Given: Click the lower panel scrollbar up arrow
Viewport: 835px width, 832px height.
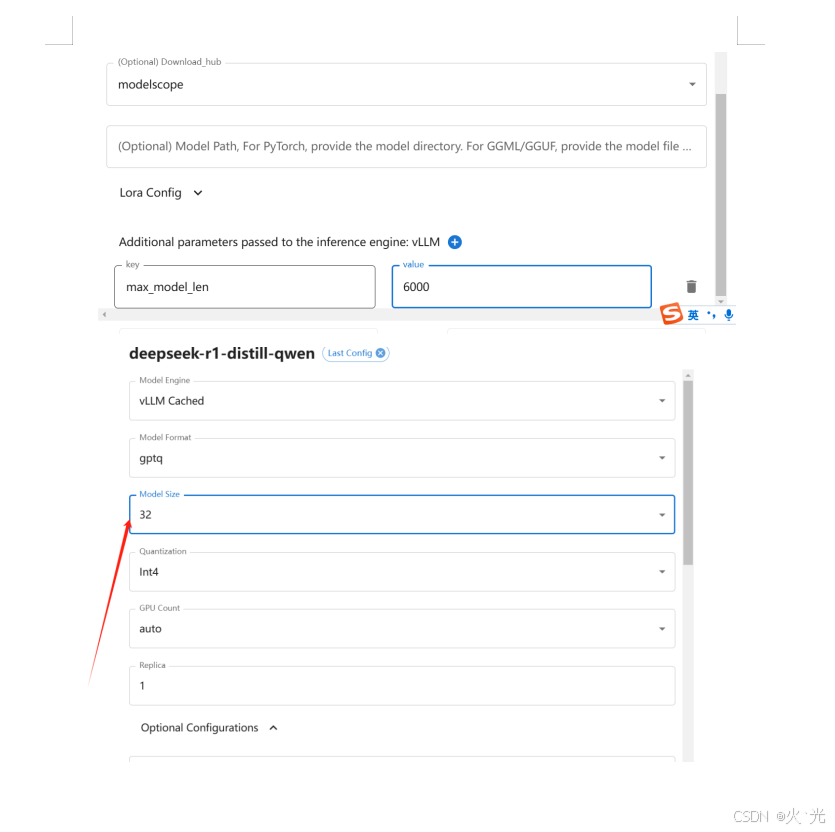Looking at the screenshot, I should (688, 376).
